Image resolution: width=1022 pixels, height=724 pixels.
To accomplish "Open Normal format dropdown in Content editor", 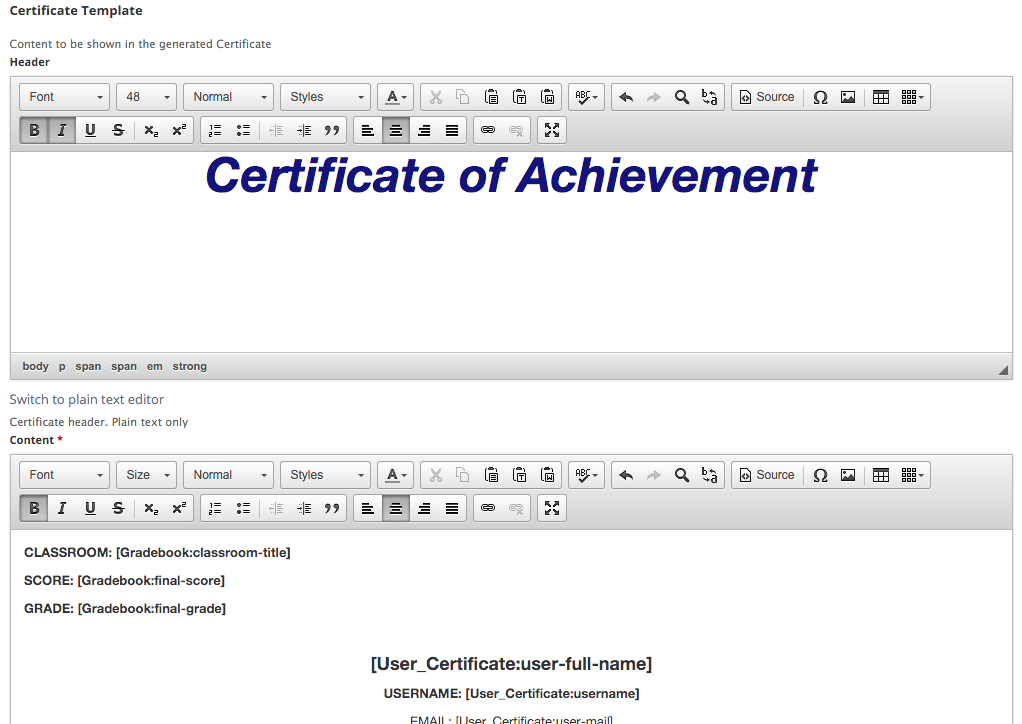I will 228,475.
